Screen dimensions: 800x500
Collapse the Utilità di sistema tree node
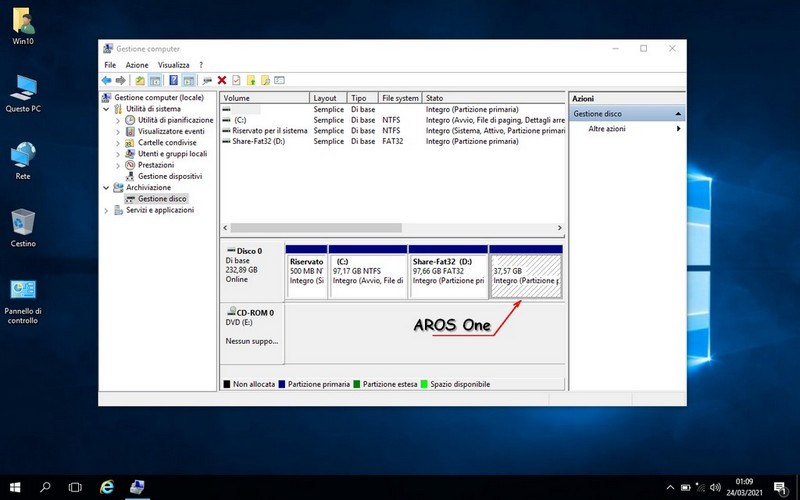[107, 109]
